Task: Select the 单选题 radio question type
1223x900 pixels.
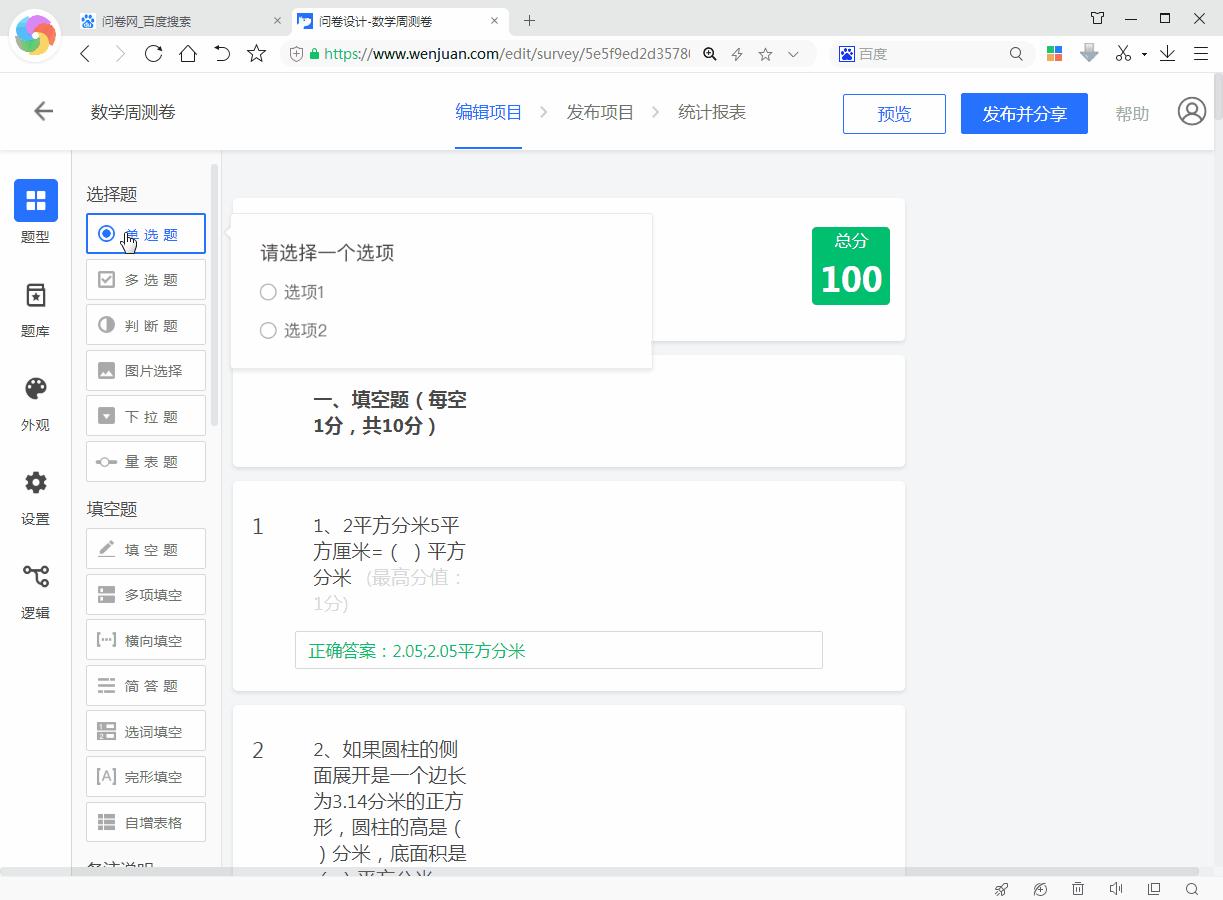Action: (x=145, y=233)
